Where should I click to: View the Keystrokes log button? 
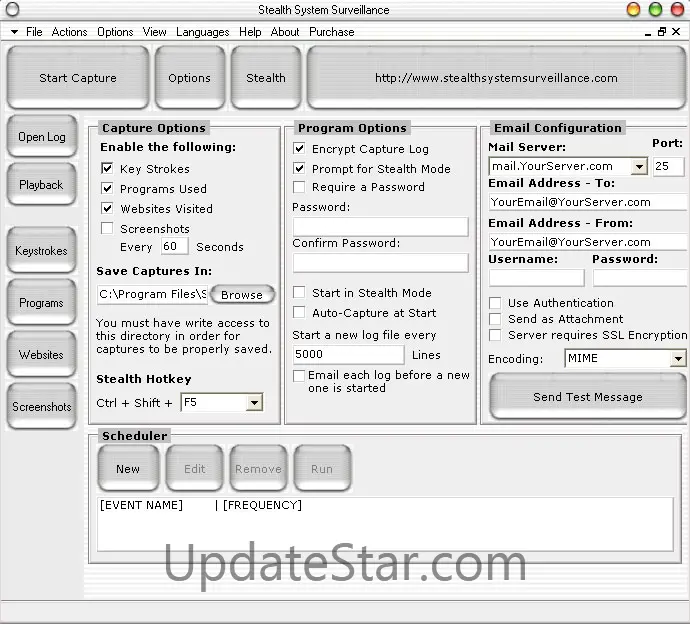42,251
